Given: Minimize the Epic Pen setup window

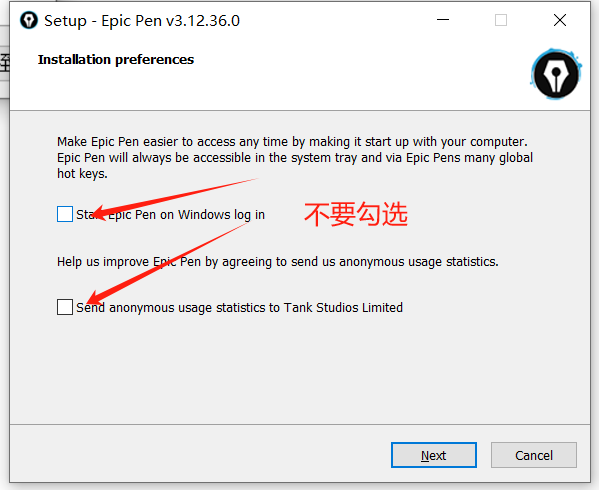Looking at the screenshot, I should pyautogui.click(x=443, y=20).
